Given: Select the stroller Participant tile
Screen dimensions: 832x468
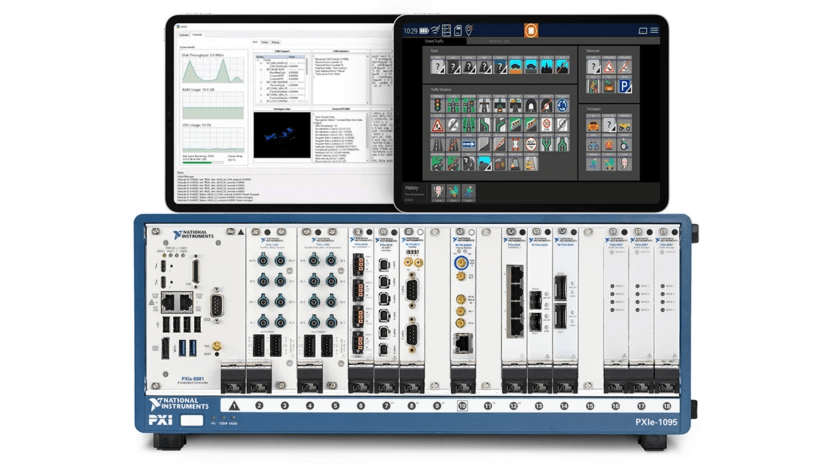Looking at the screenshot, I should [x=609, y=164].
